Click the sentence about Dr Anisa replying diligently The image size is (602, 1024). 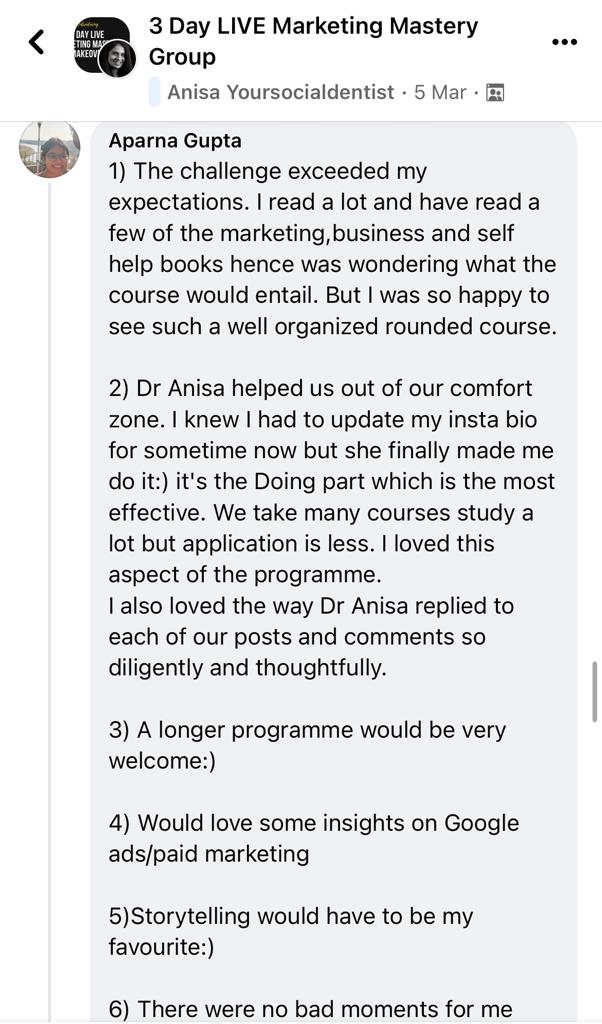coord(311,637)
